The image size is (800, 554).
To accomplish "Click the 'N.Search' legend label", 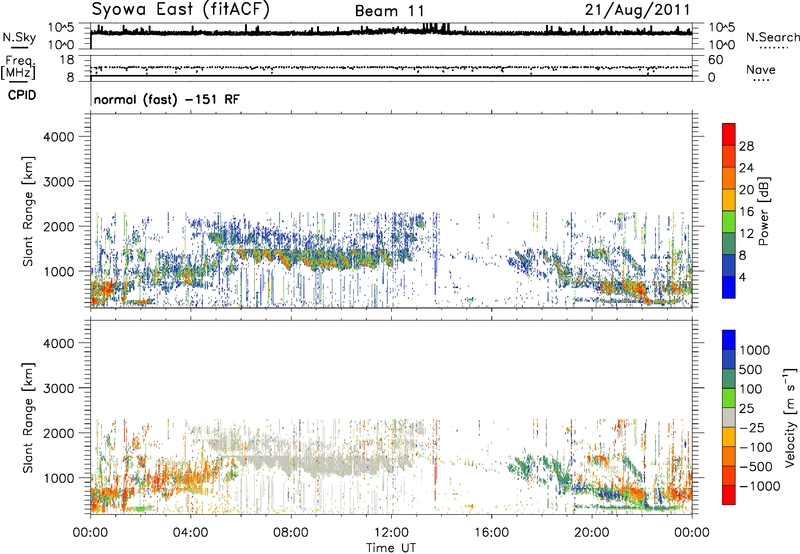I will tap(772, 37).
